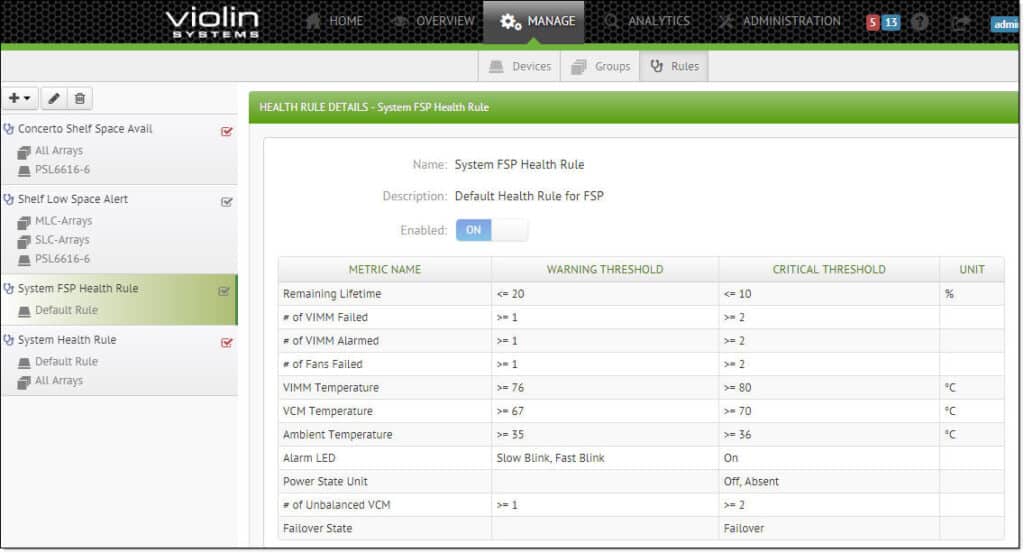The width and height of the screenshot is (1024, 553).
Task: Toggle the System FSP Health Rule checkbox
Action: (x=224, y=291)
